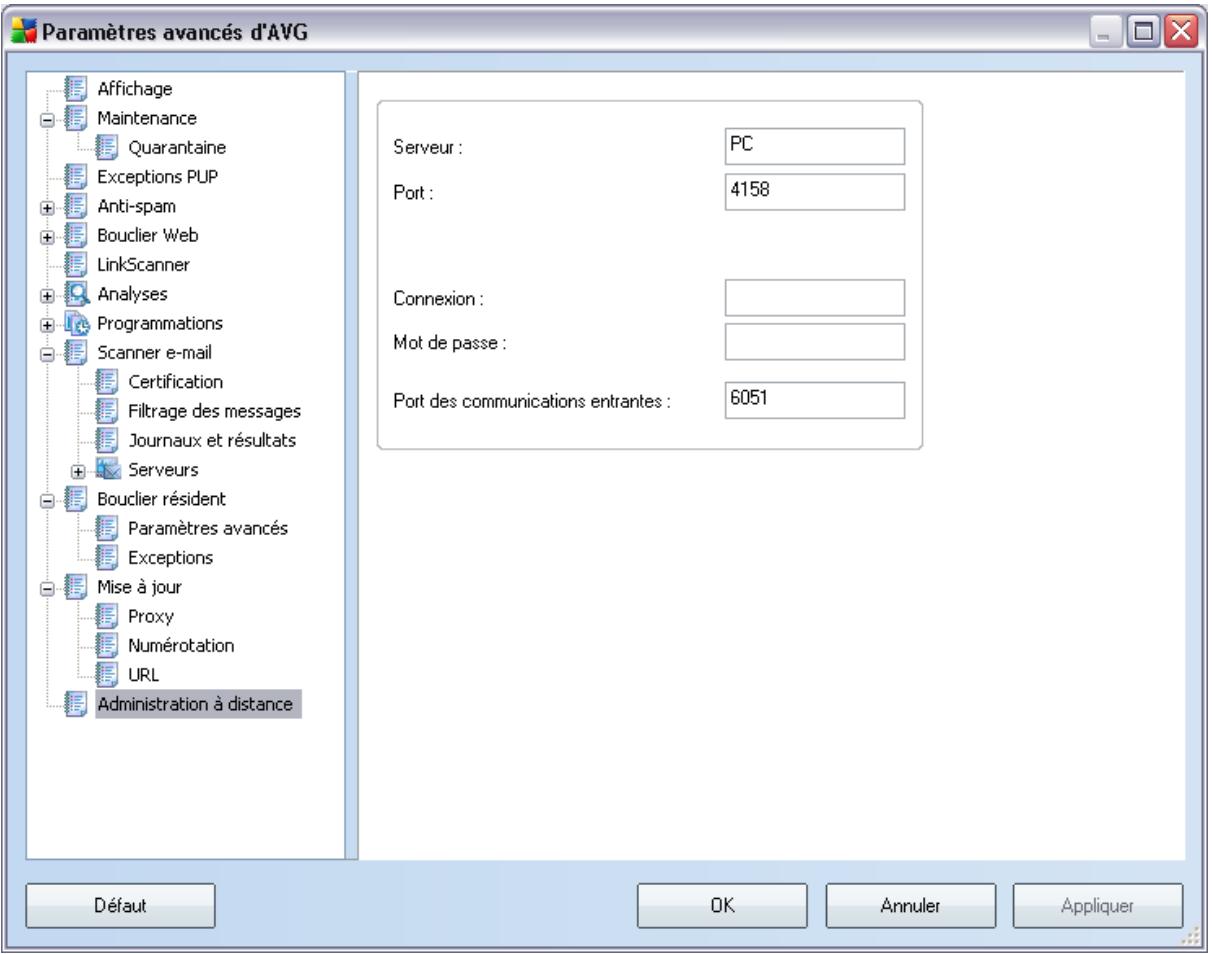The width and height of the screenshot is (1212, 954).
Task: Click the Bouclier résident icon
Action: pos(74,497)
